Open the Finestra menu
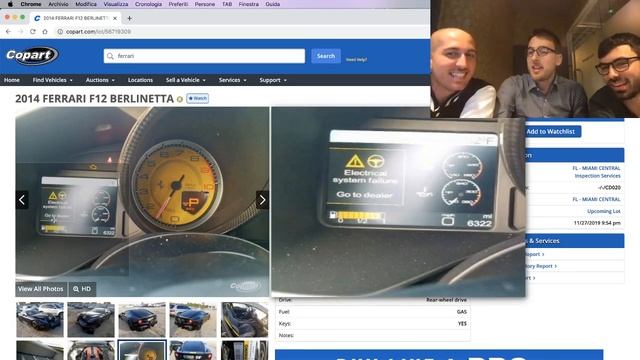 [x=249, y=4]
